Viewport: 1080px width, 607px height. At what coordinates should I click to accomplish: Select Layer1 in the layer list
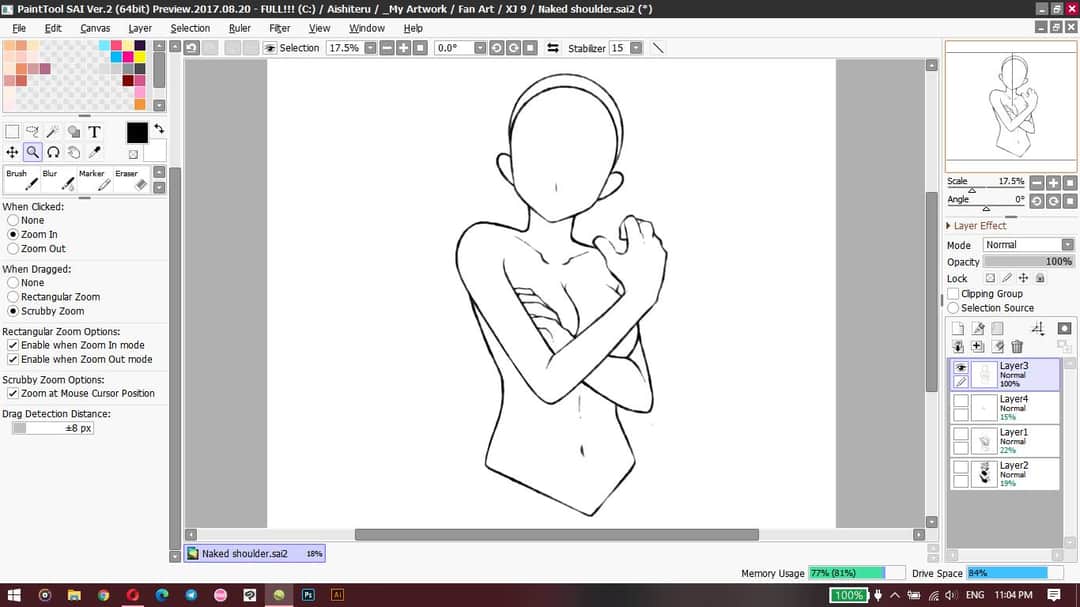point(1006,441)
